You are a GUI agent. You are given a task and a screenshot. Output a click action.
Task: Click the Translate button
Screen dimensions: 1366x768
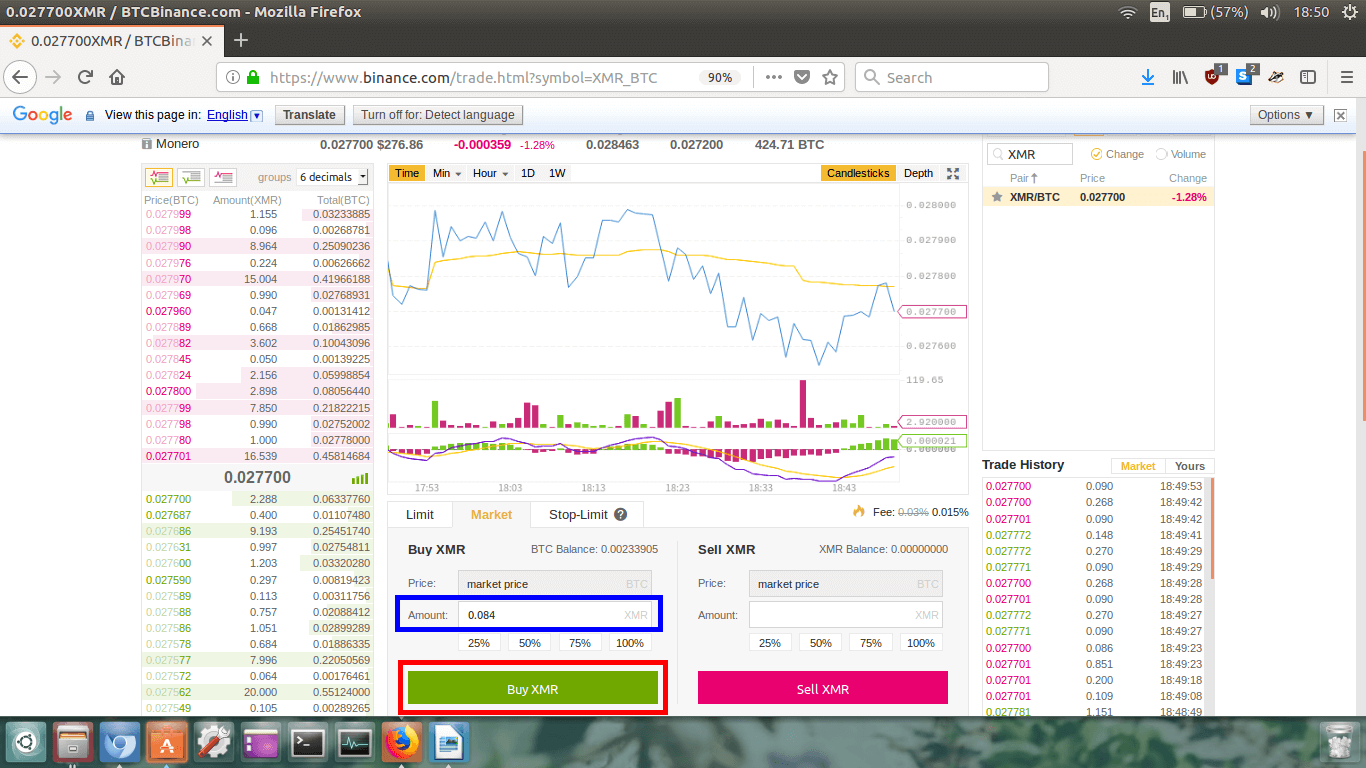pyautogui.click(x=309, y=115)
